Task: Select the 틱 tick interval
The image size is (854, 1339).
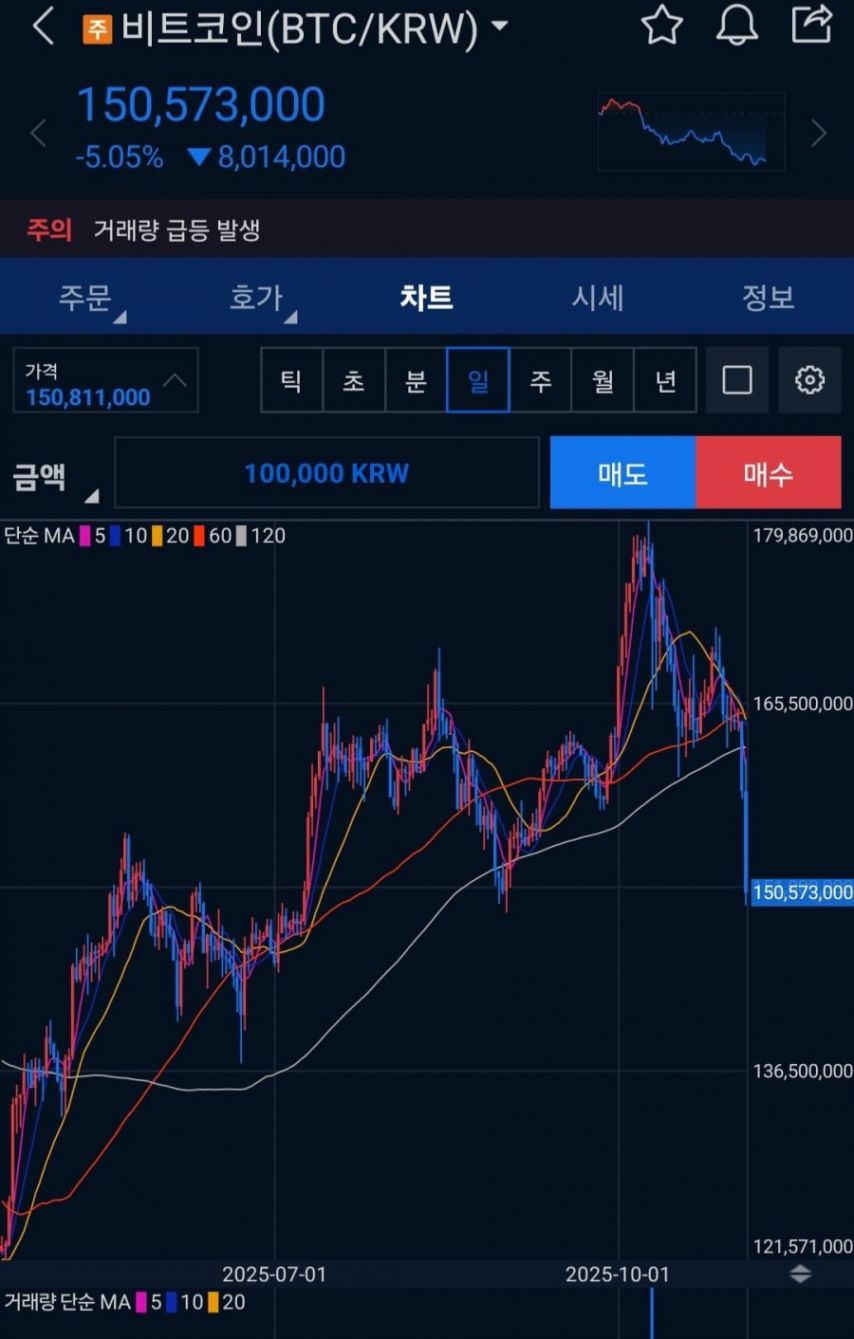Action: [x=291, y=380]
